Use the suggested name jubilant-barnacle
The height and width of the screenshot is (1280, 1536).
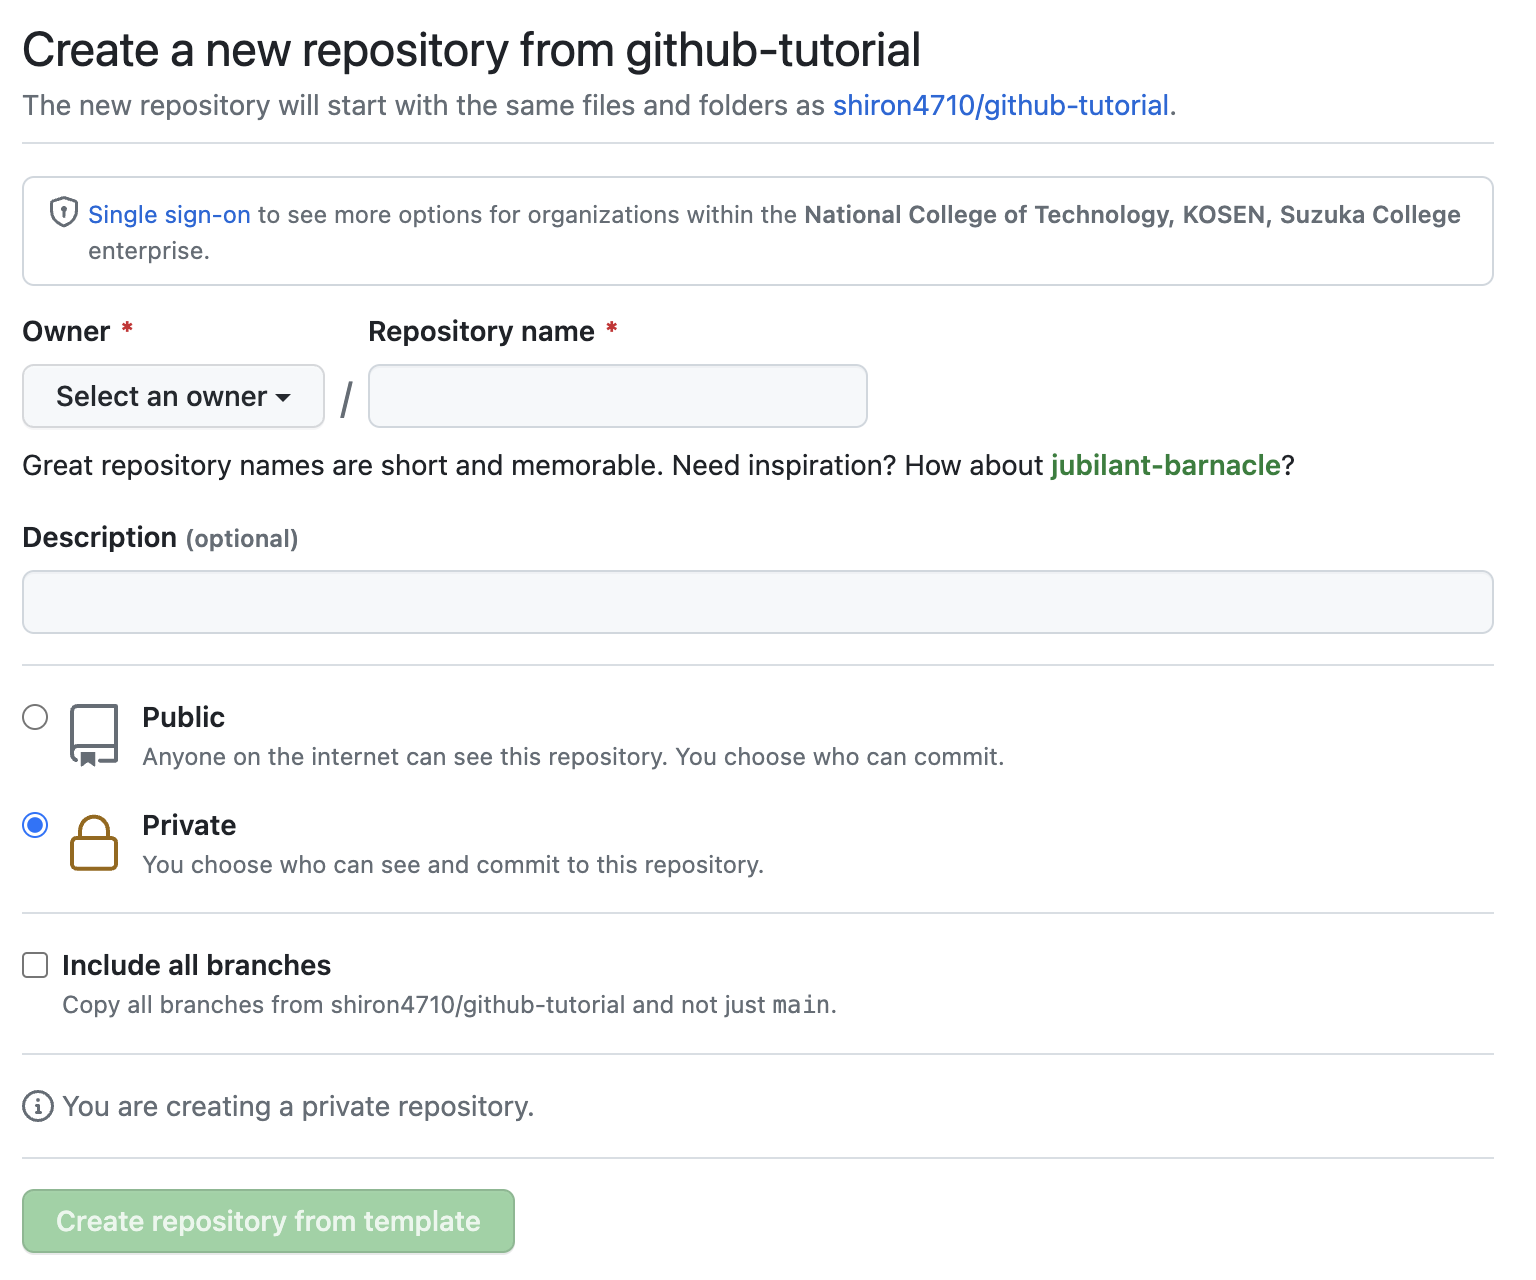pyautogui.click(x=1165, y=465)
